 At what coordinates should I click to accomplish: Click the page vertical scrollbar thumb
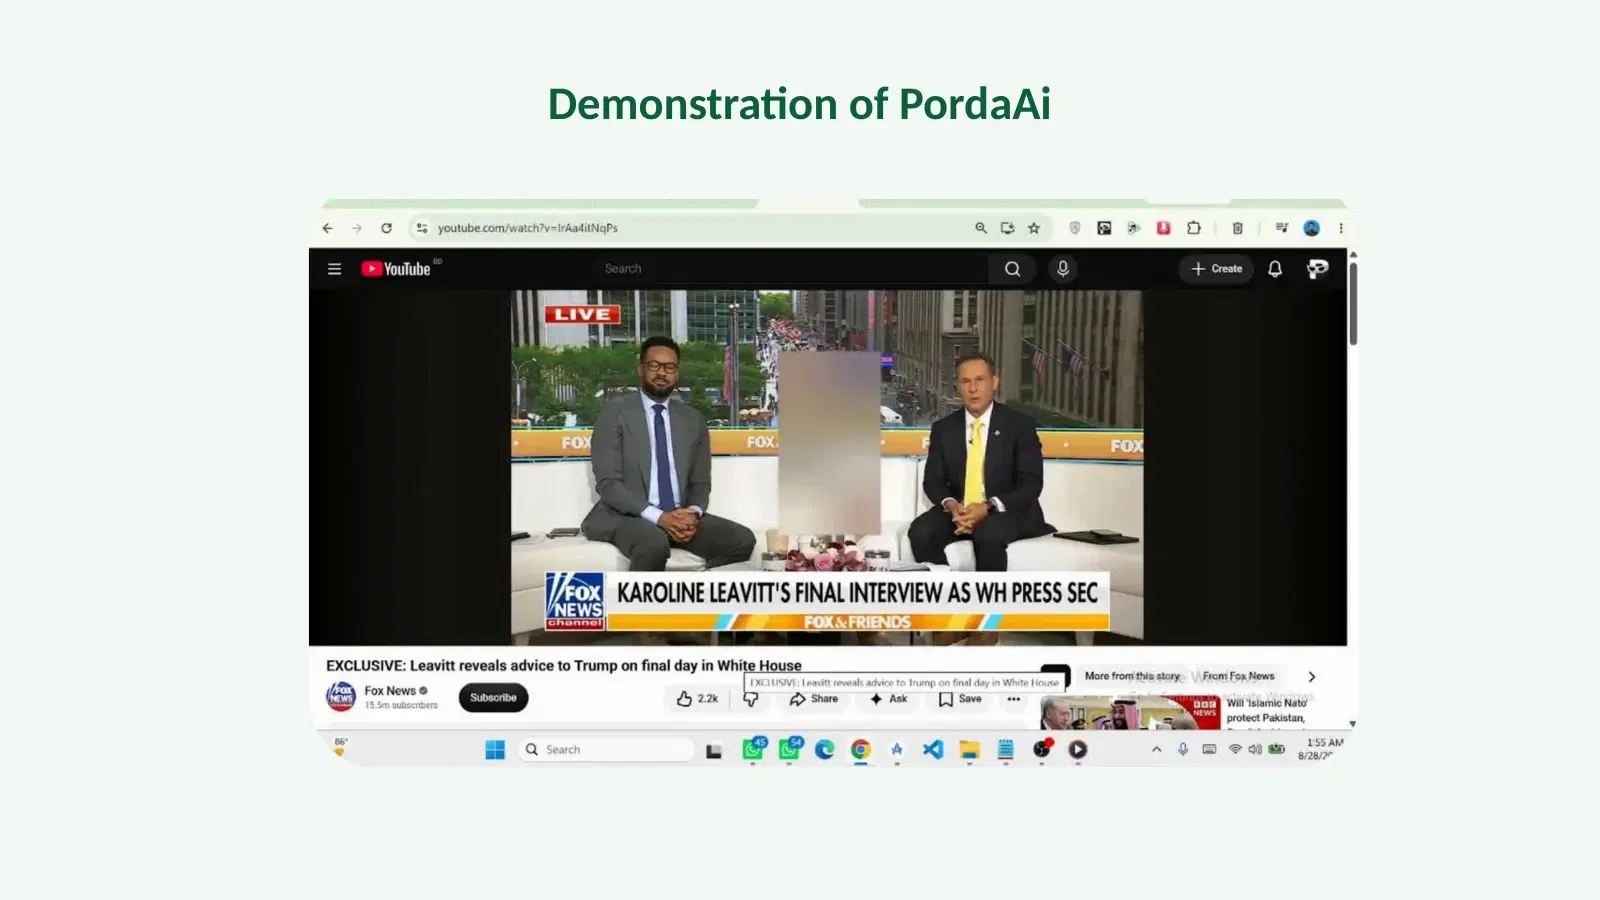(x=1353, y=303)
